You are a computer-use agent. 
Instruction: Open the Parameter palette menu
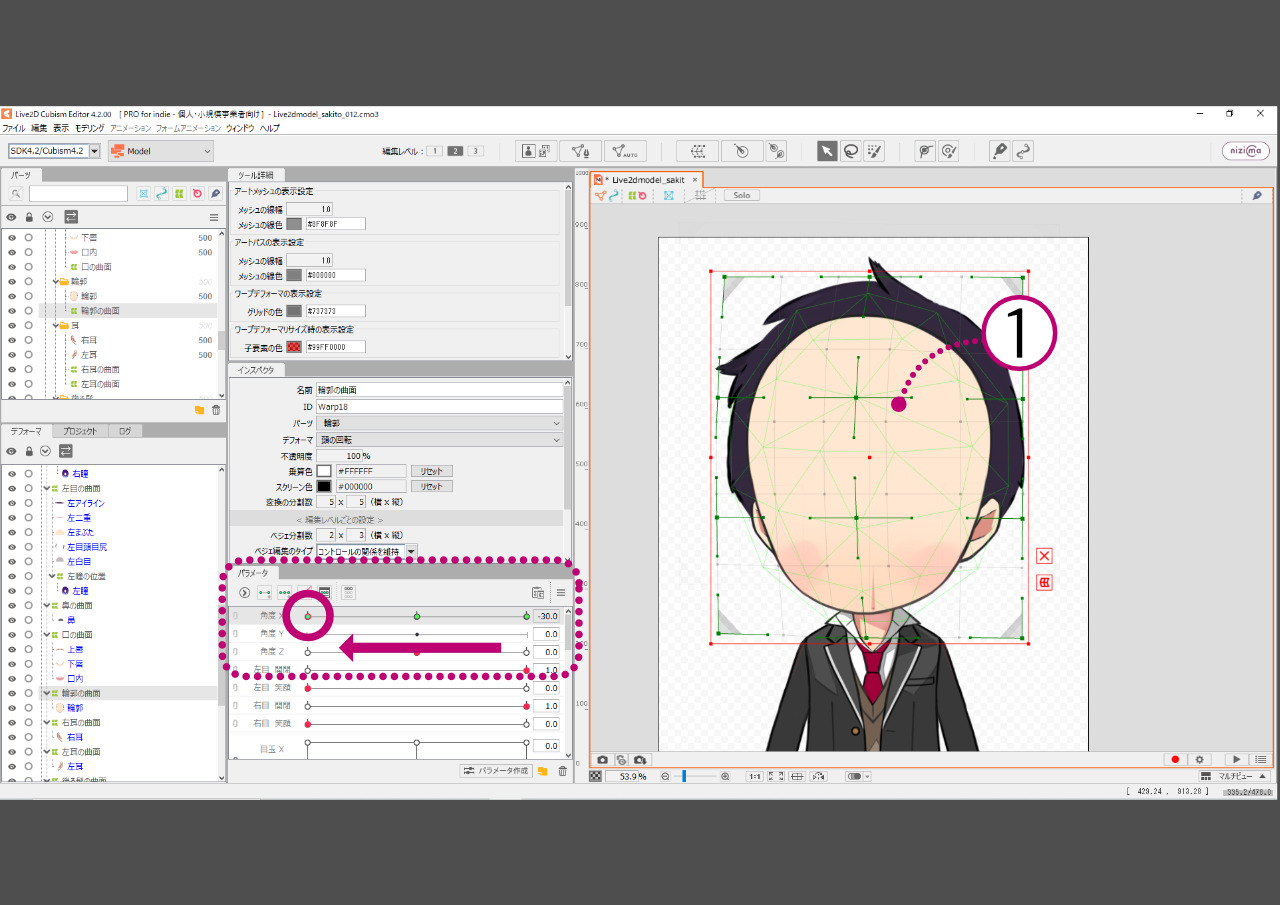point(561,592)
